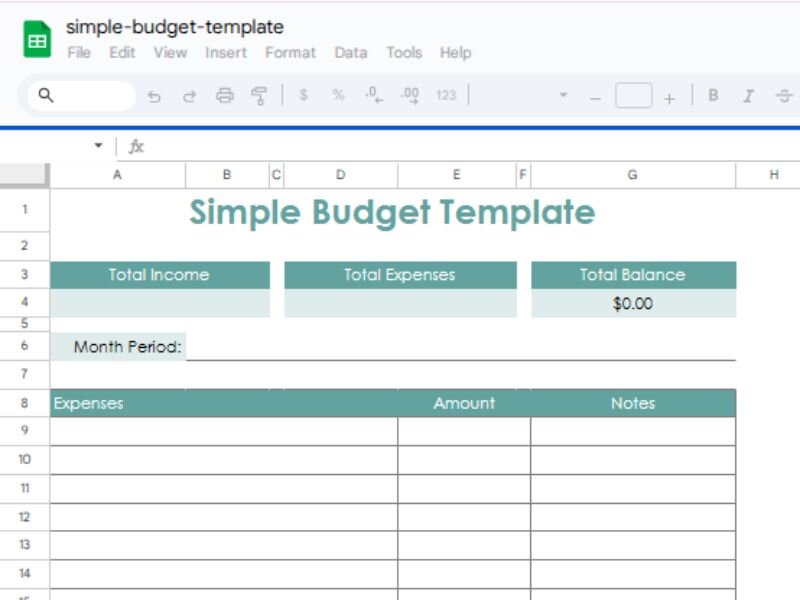The width and height of the screenshot is (800, 600).
Task: Select column A header
Action: click(x=117, y=175)
